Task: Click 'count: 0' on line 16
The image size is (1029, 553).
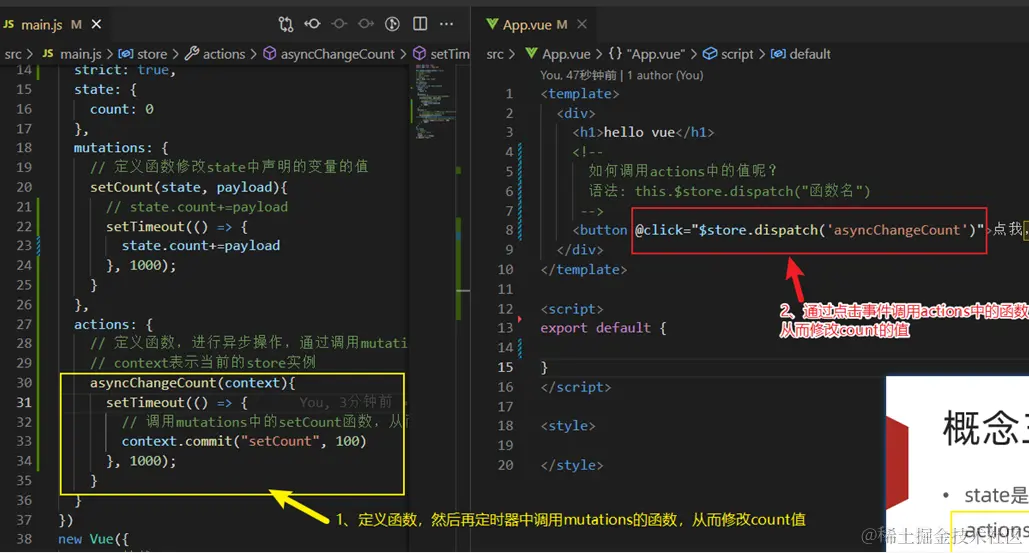Action: (x=121, y=109)
